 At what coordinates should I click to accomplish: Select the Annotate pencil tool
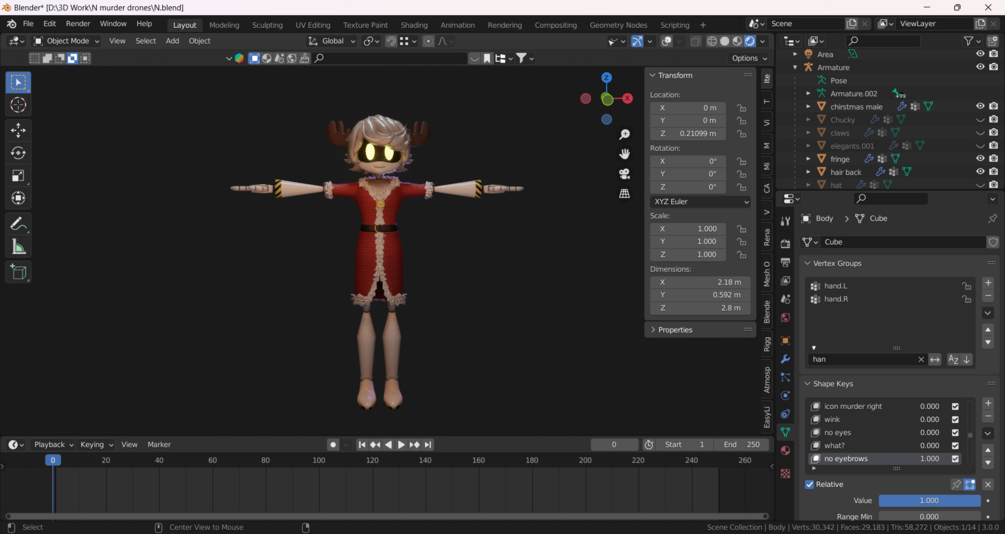coord(18,224)
